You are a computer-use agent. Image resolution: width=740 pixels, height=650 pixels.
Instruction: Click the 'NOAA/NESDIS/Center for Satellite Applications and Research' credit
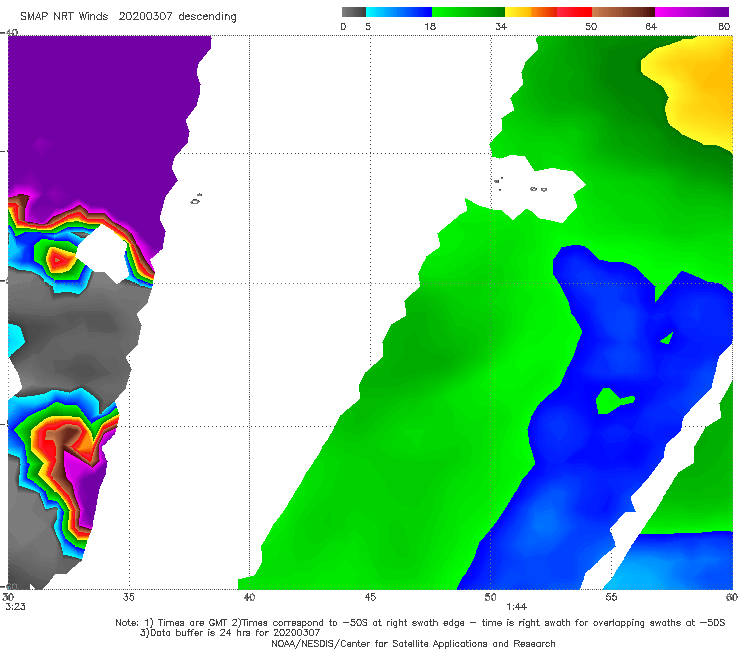(413, 644)
